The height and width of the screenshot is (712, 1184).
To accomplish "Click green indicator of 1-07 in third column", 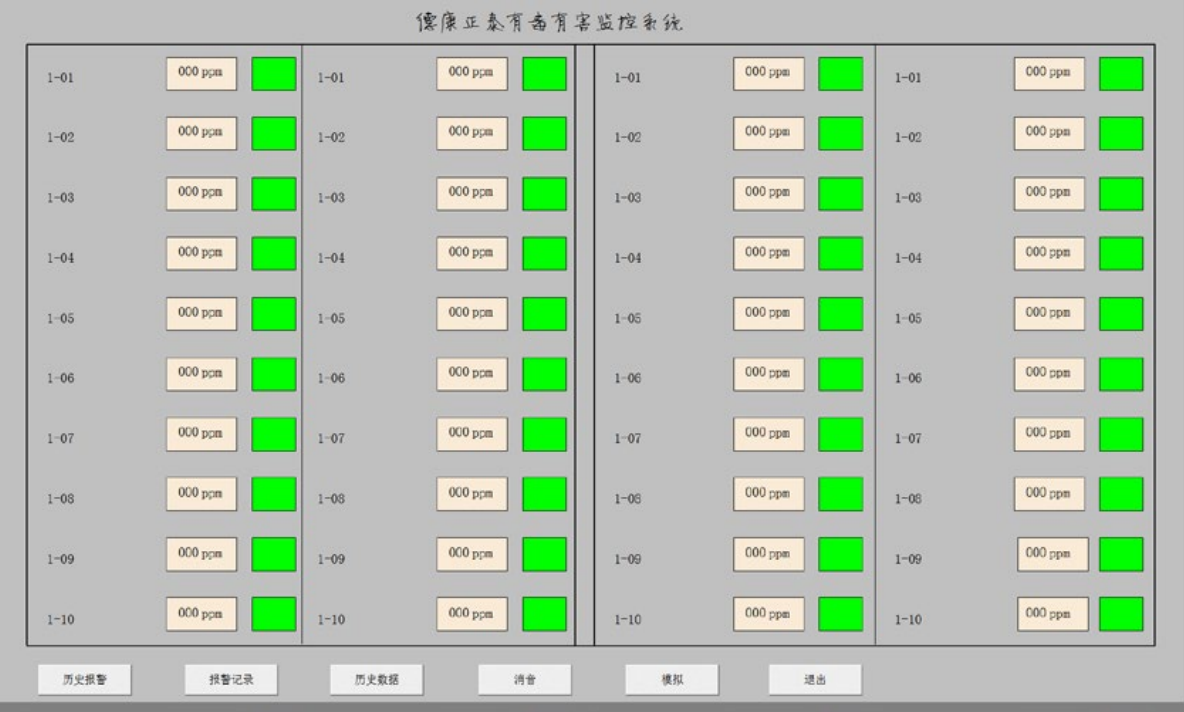I will [841, 434].
